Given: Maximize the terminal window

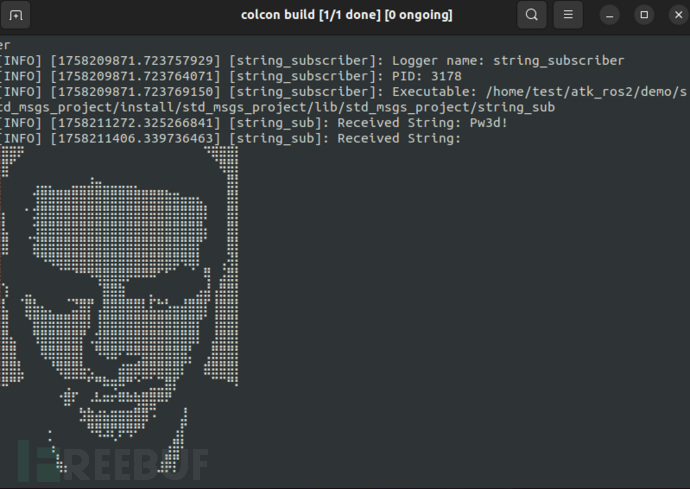Looking at the screenshot, I should pos(644,15).
